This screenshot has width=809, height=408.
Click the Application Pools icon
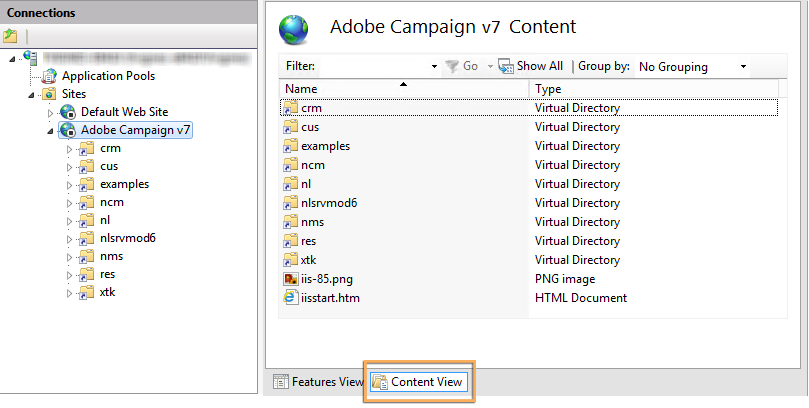50,76
